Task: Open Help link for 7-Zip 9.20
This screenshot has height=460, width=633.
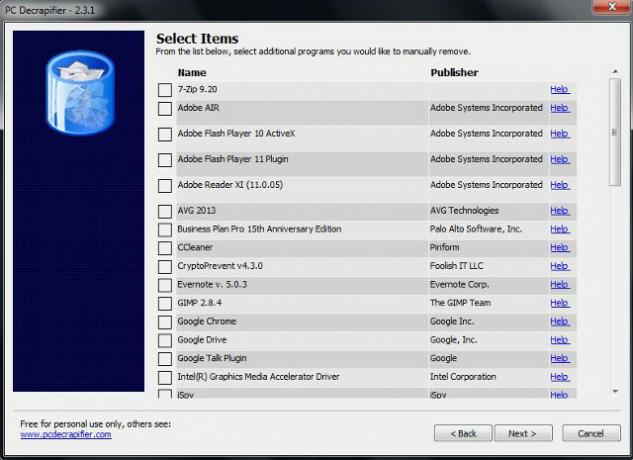Action: [560, 89]
